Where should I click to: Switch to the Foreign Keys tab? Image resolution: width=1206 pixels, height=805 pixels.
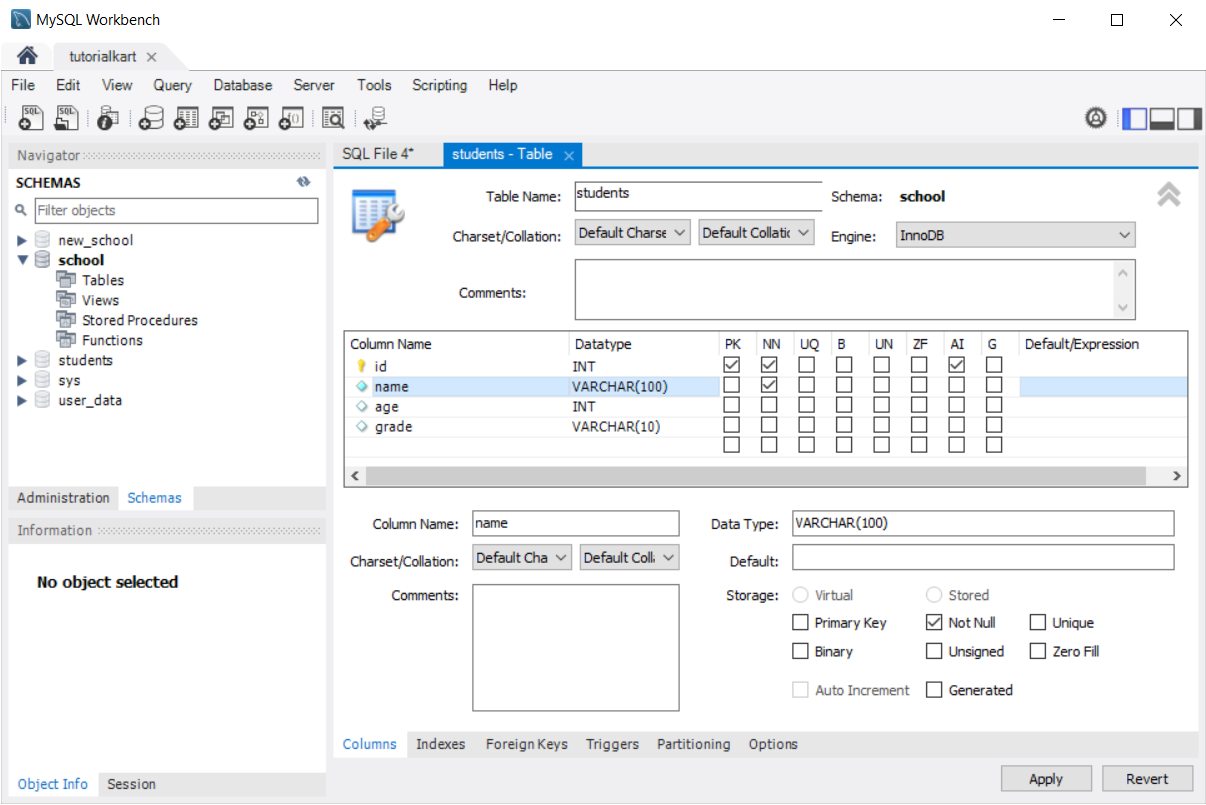(x=526, y=744)
